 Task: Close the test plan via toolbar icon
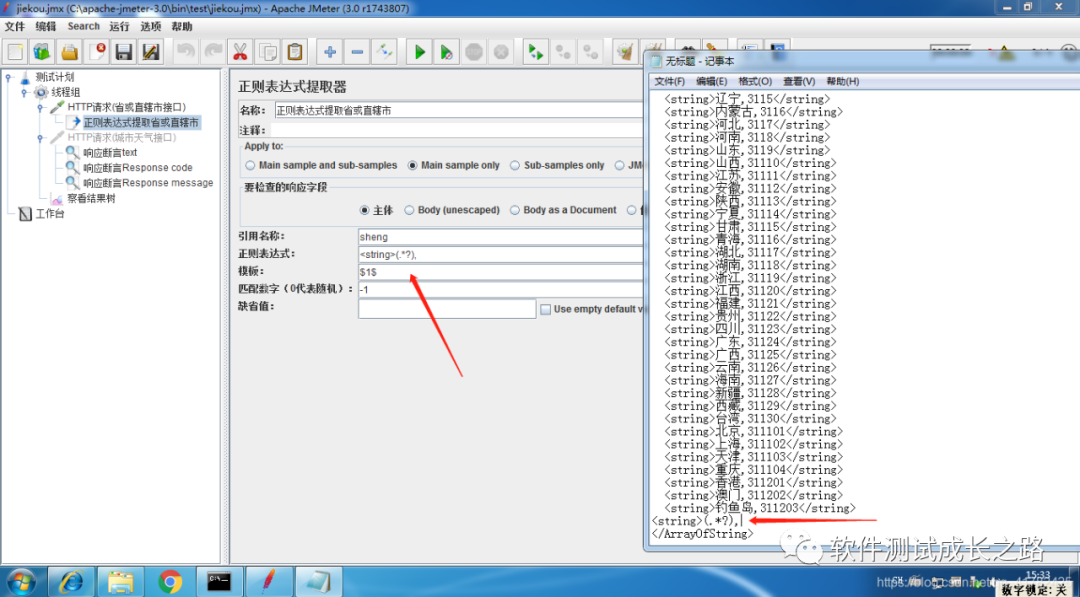(x=97, y=52)
